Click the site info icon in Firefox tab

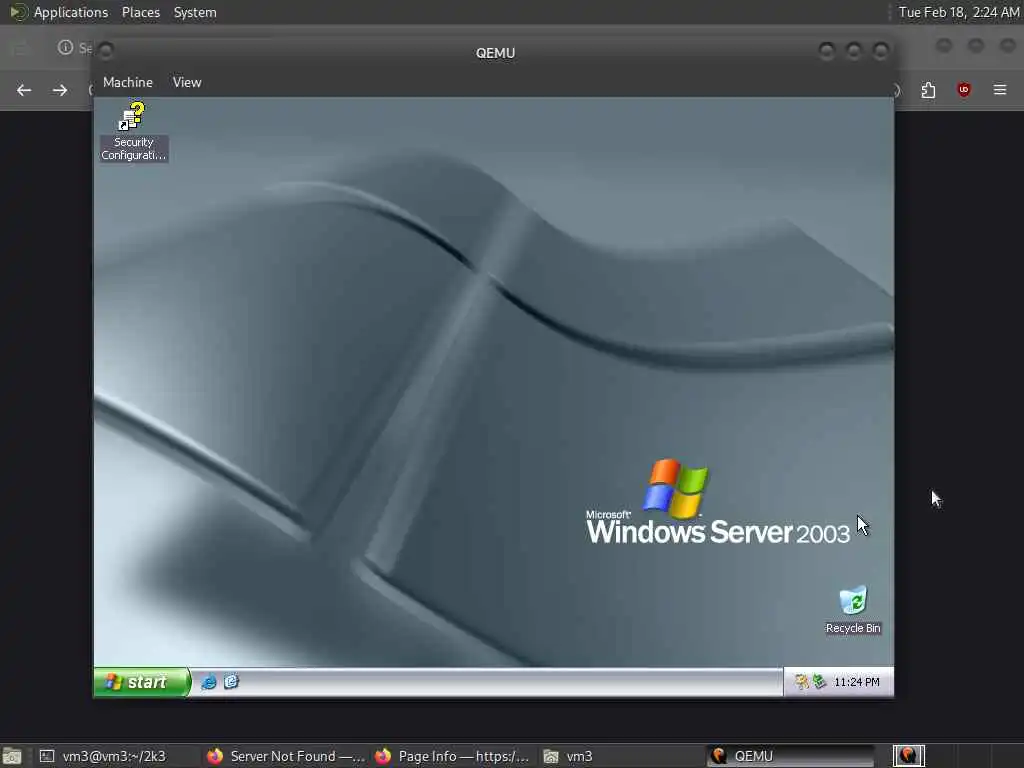[65, 47]
